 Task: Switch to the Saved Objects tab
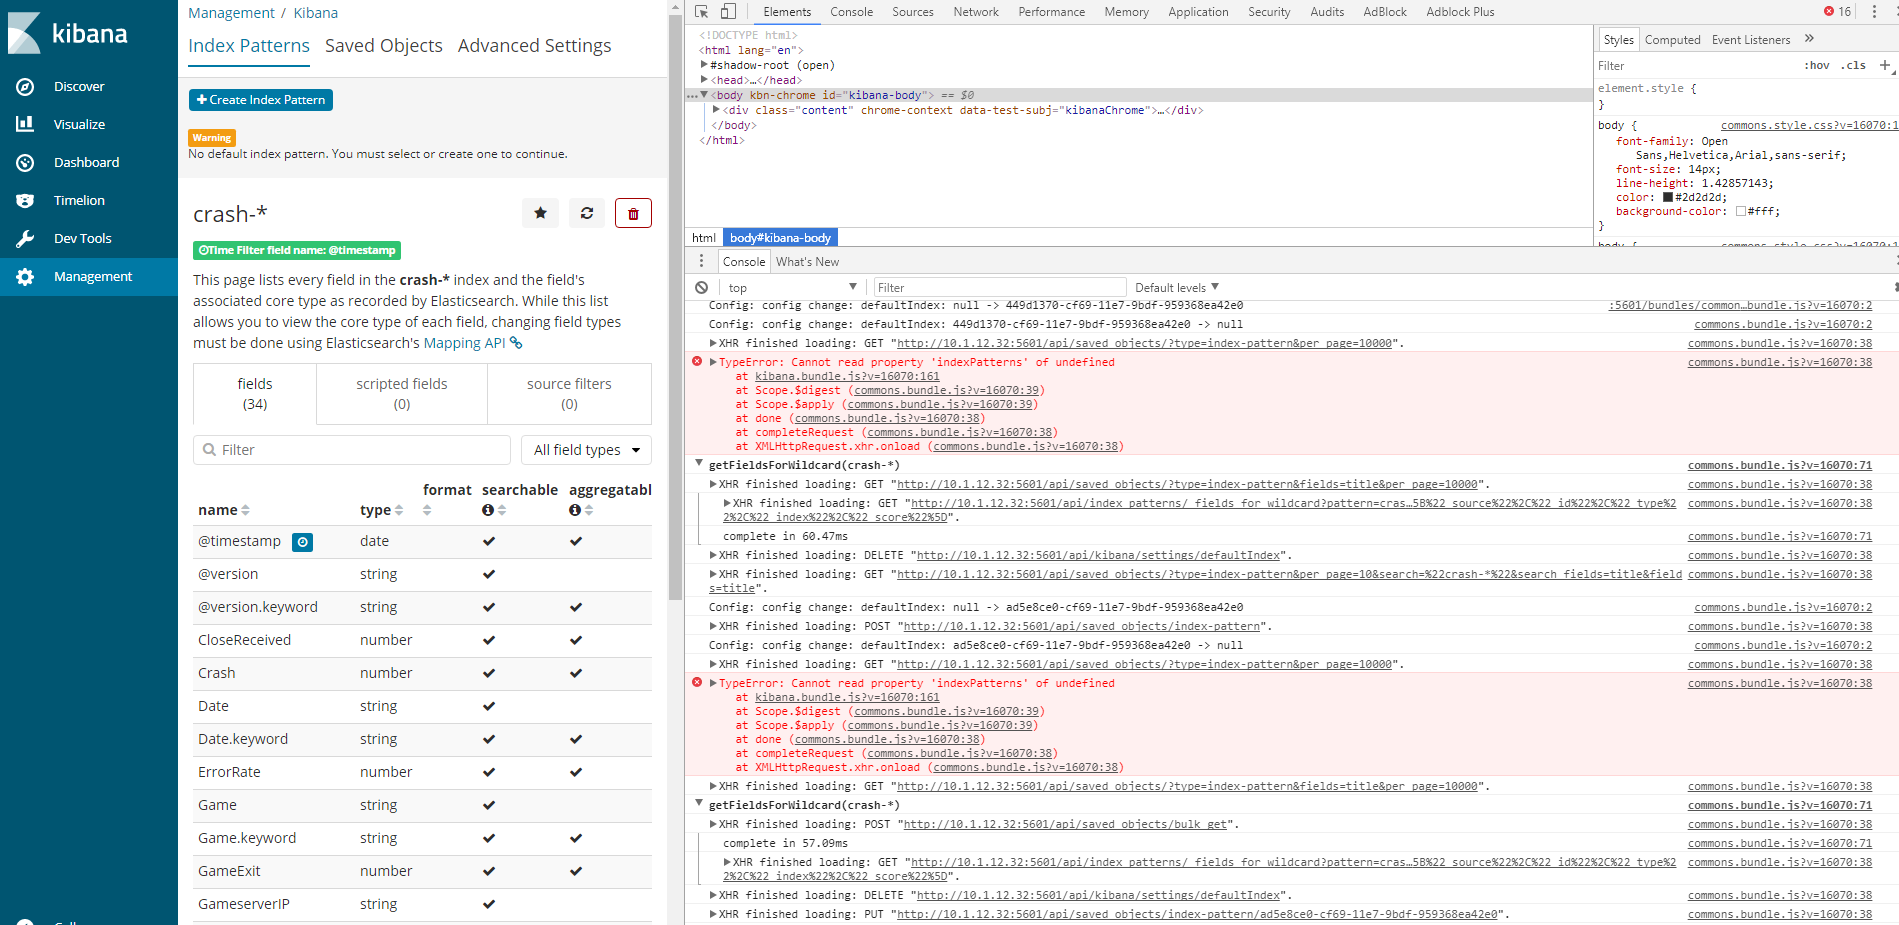(384, 46)
